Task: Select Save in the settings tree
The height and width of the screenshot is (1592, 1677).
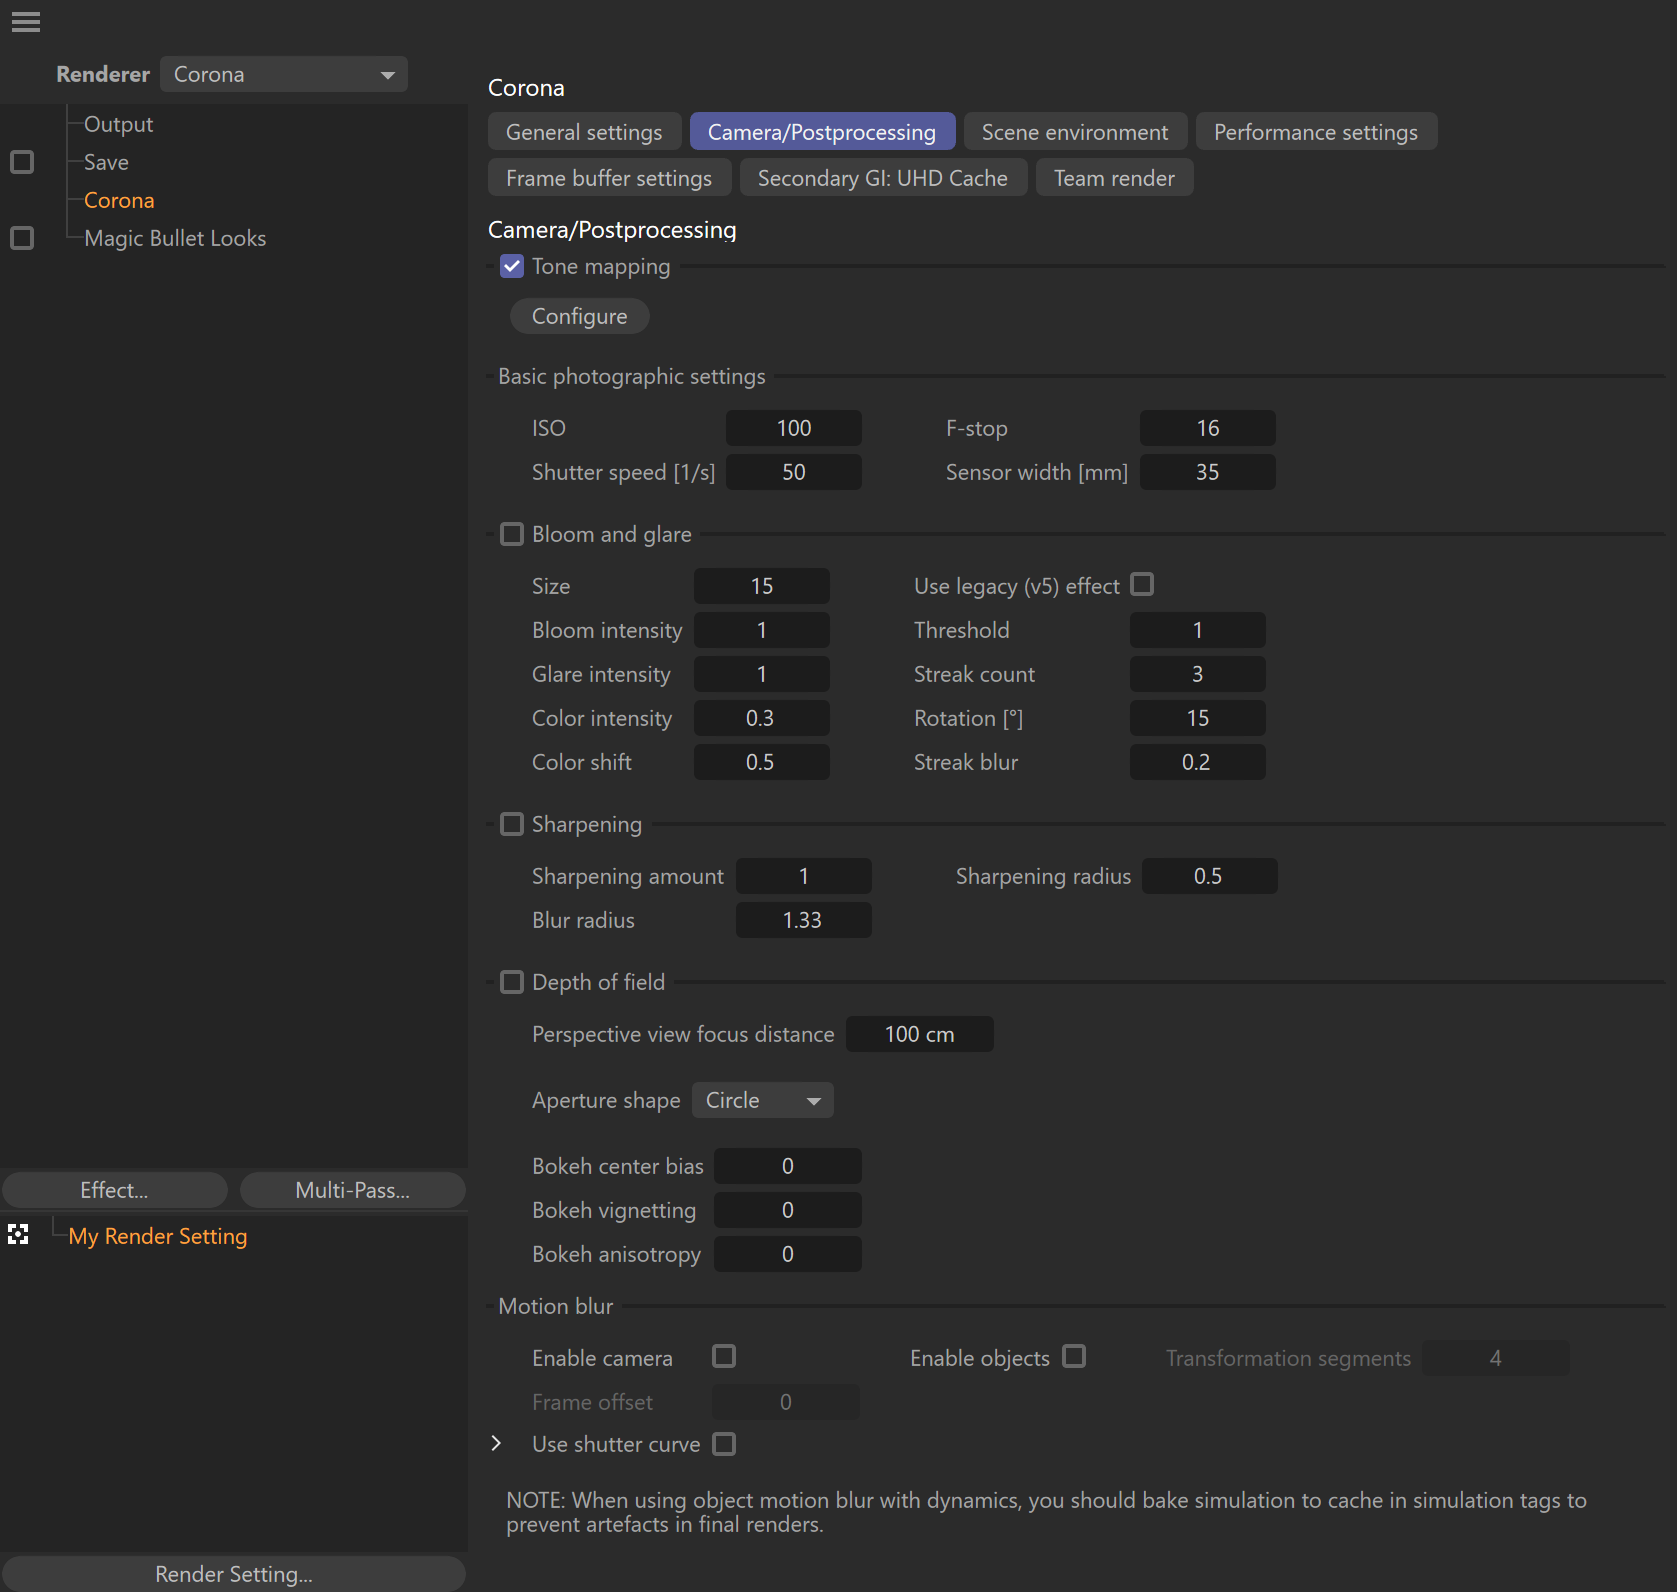Action: 106,162
